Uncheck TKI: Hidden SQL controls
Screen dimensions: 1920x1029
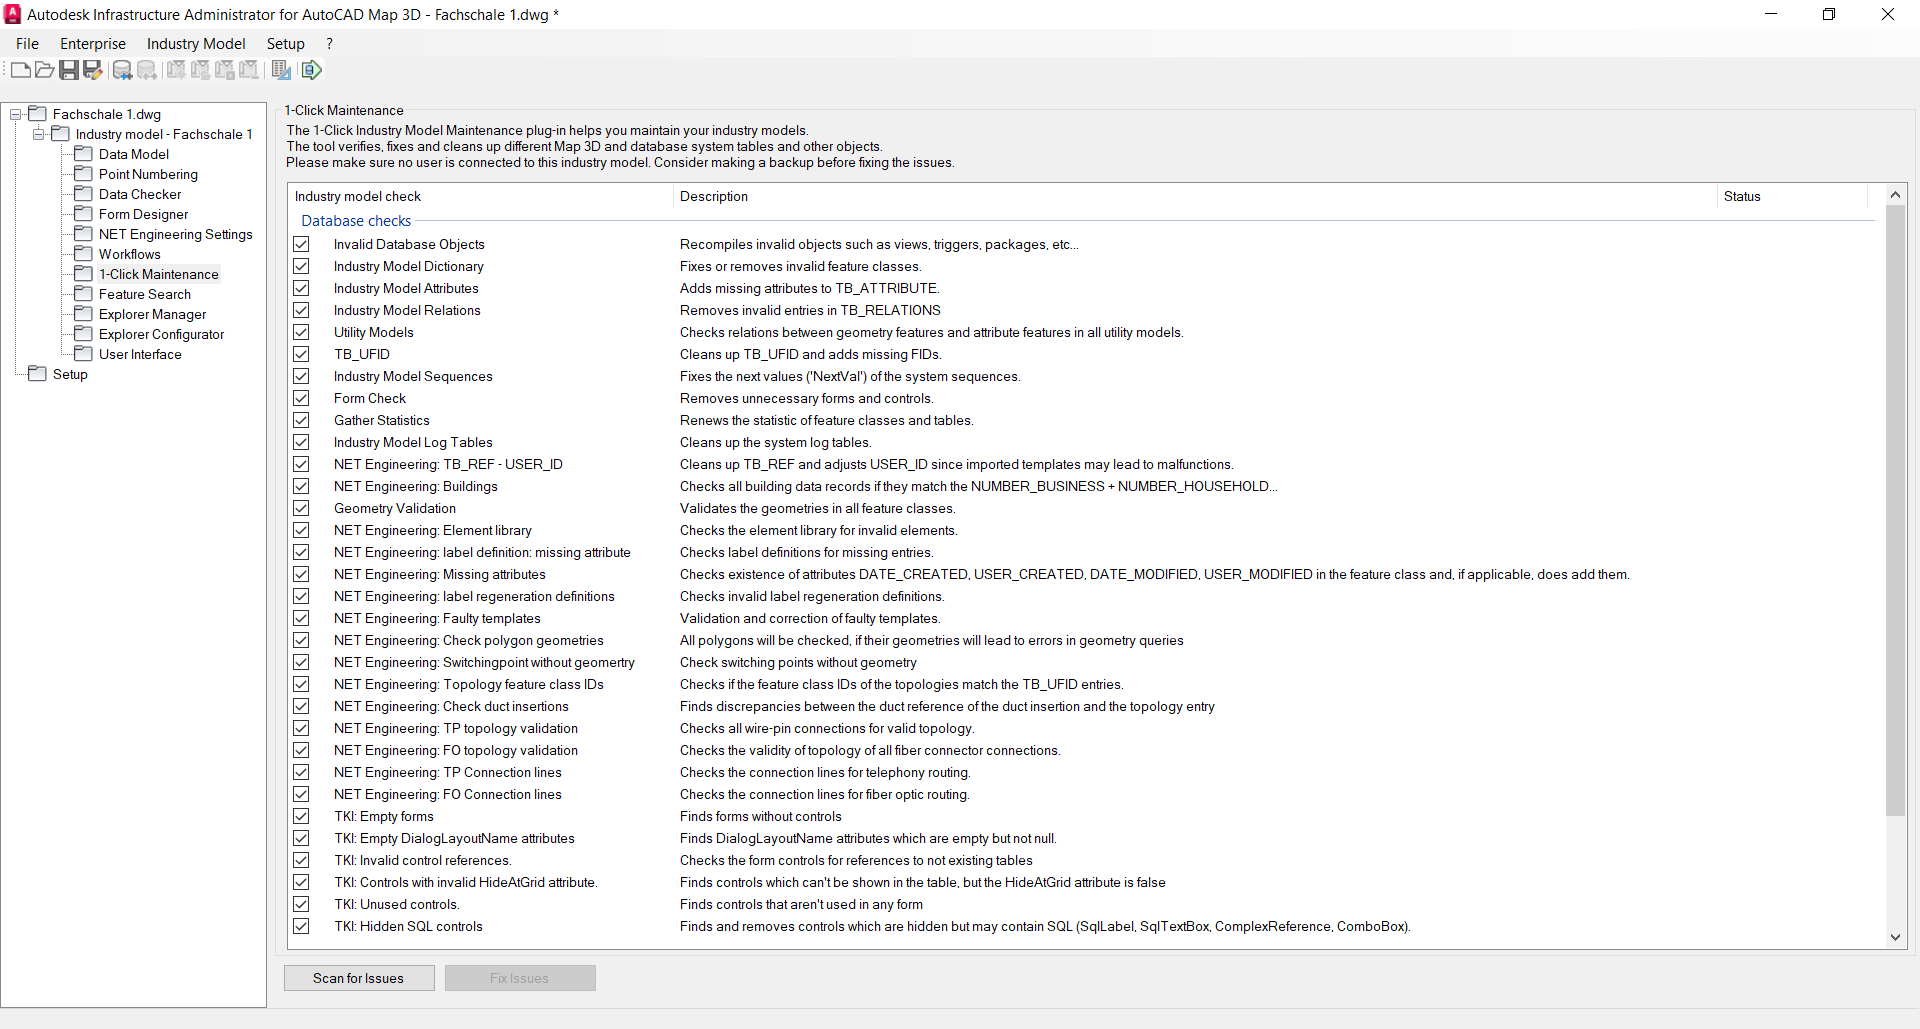(x=301, y=926)
